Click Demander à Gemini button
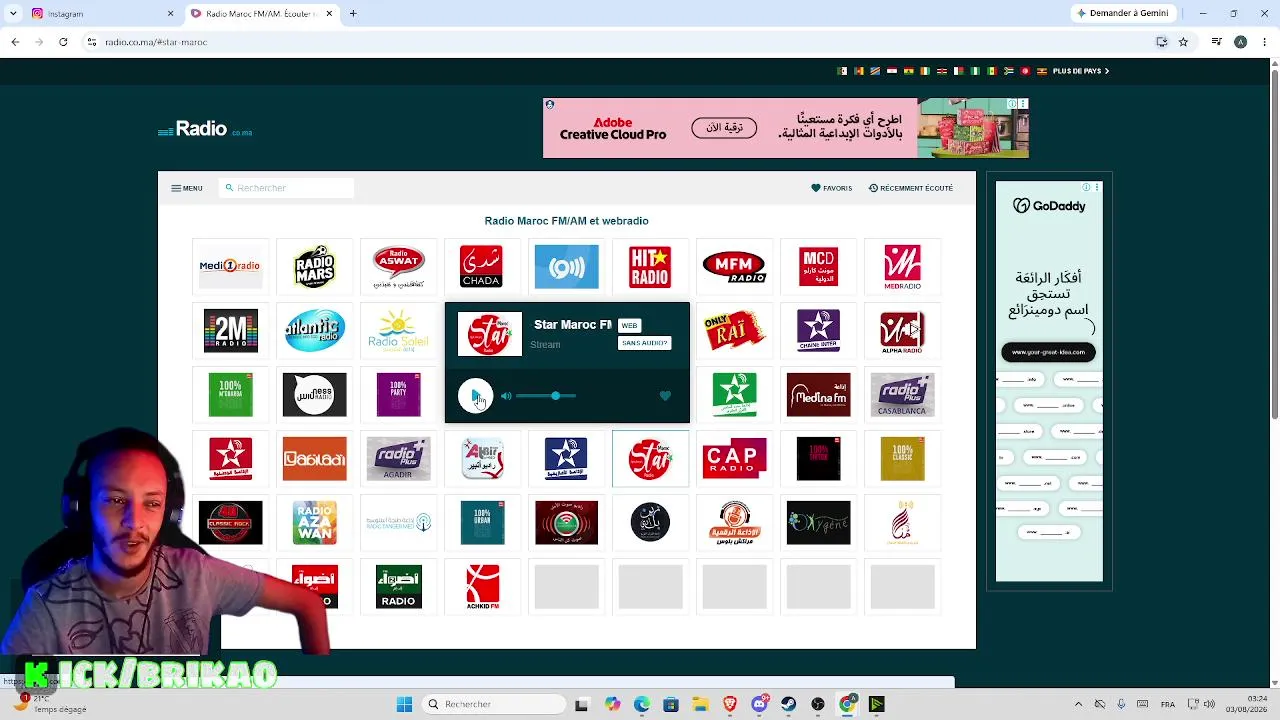 (1121, 14)
